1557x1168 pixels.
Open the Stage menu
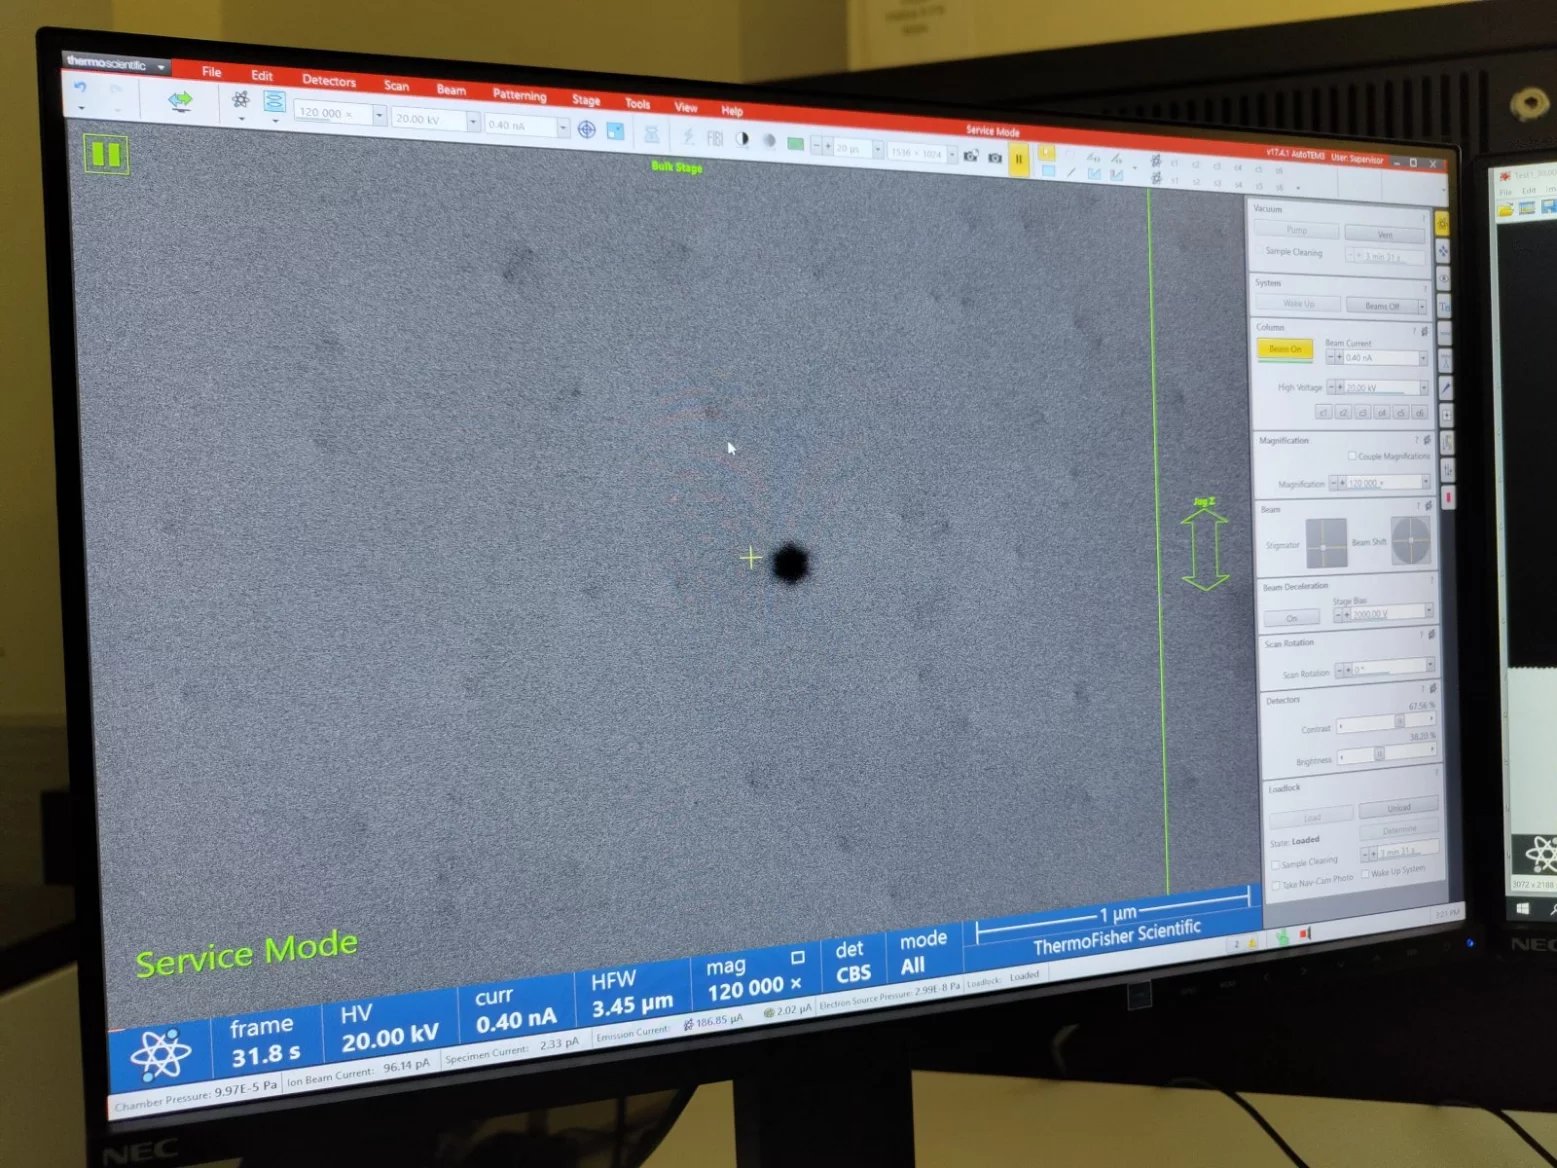coord(586,100)
